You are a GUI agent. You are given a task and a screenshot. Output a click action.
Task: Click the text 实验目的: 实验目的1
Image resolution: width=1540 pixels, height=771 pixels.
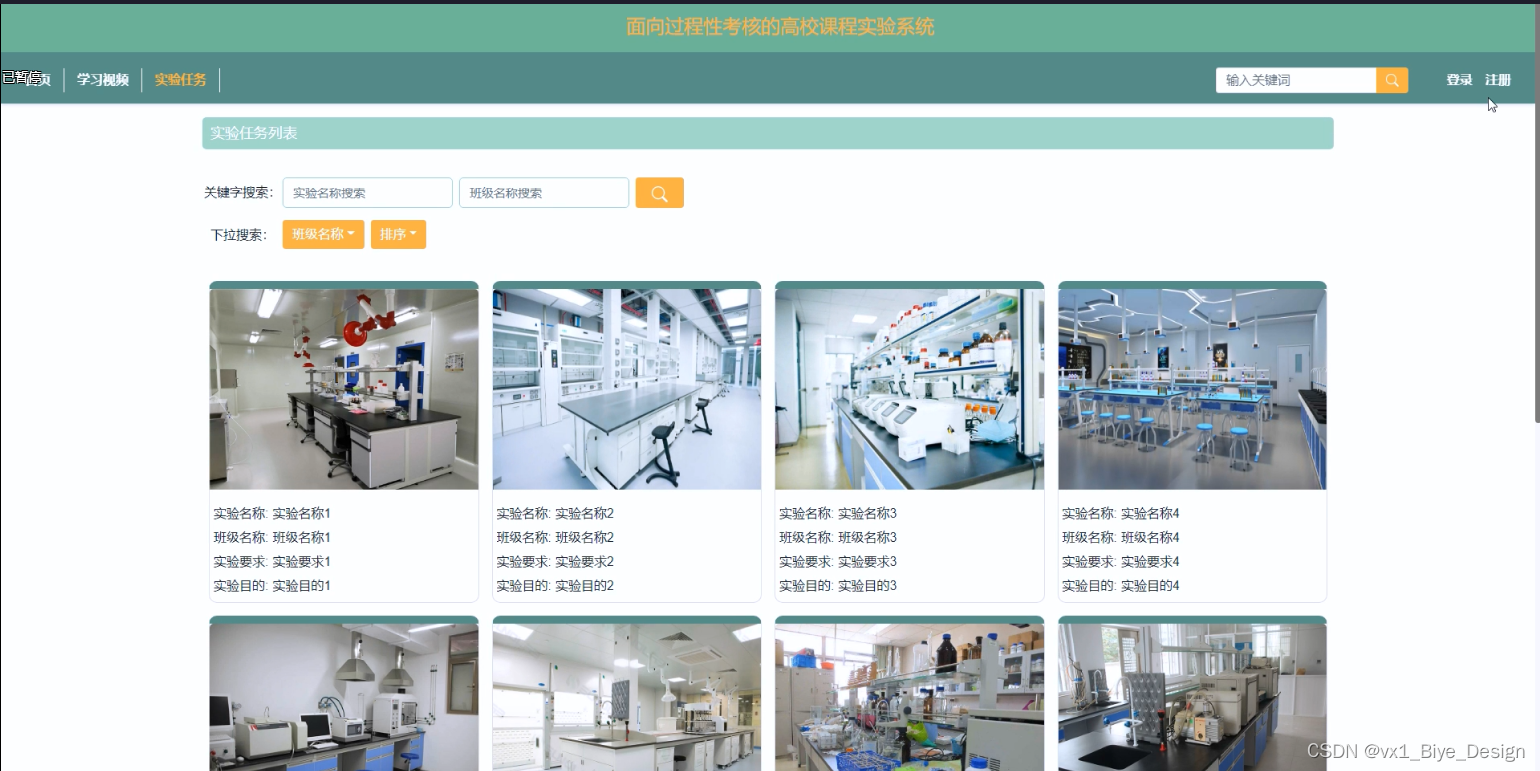click(x=272, y=586)
